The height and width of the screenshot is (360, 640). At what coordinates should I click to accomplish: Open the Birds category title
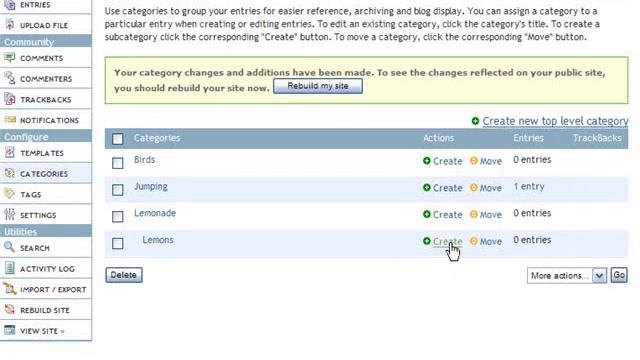(144, 160)
